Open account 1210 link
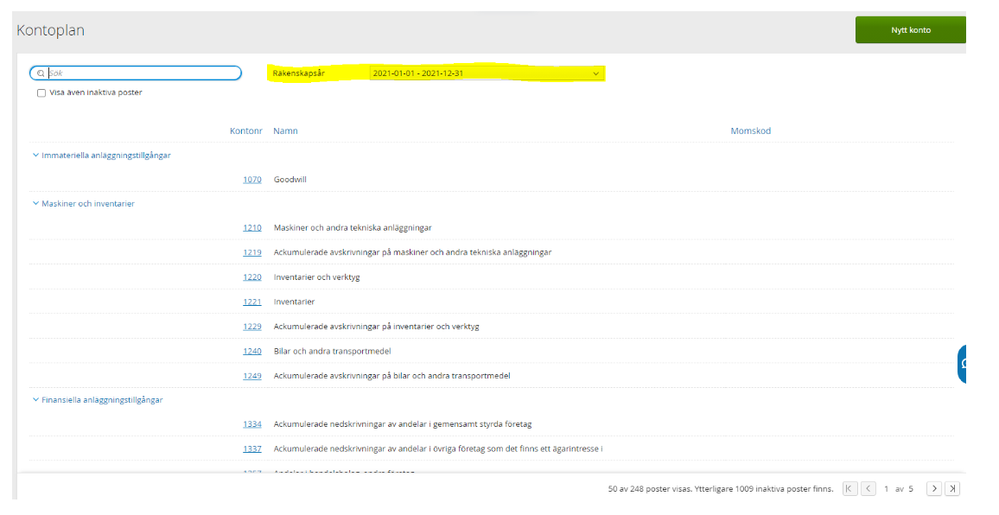 [x=252, y=228]
